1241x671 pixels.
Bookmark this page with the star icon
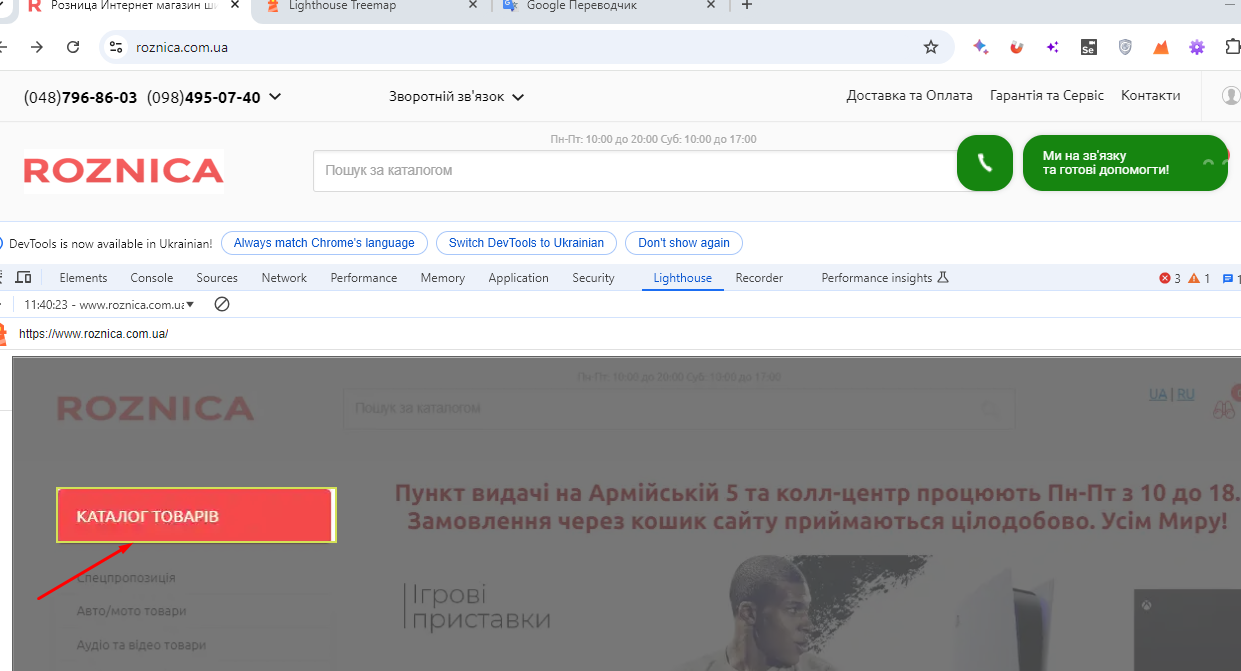930,47
